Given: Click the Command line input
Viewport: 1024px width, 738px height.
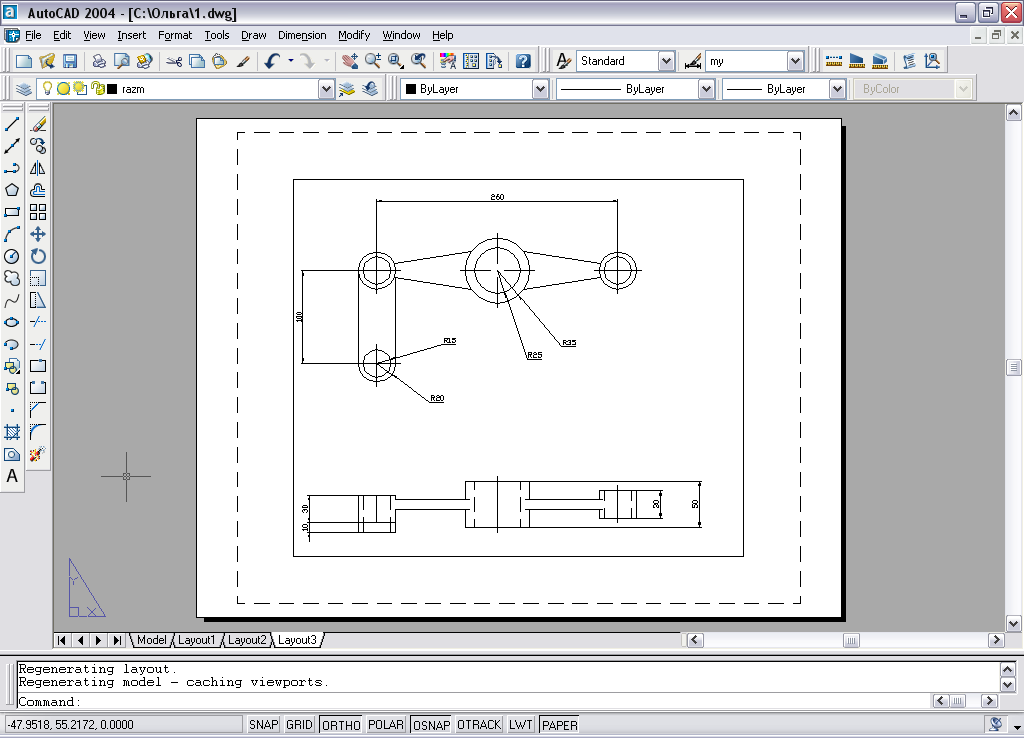Looking at the screenshot, I should [x=473, y=701].
